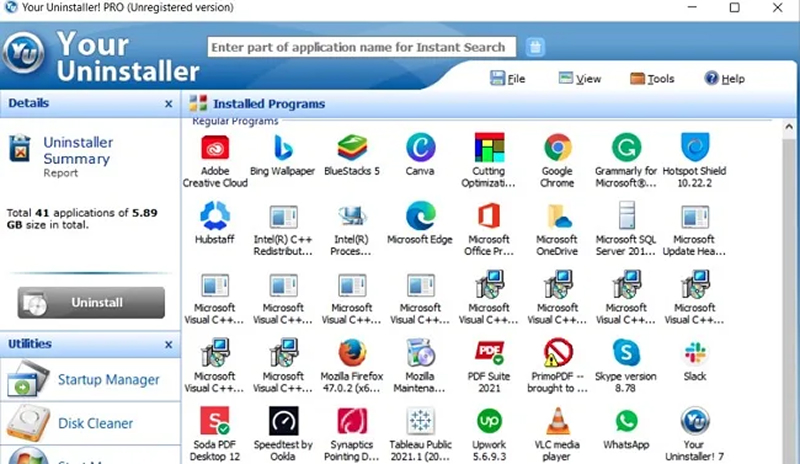
Task: Select Mozilla Firefox 47.0.2 icon
Action: [x=352, y=353]
